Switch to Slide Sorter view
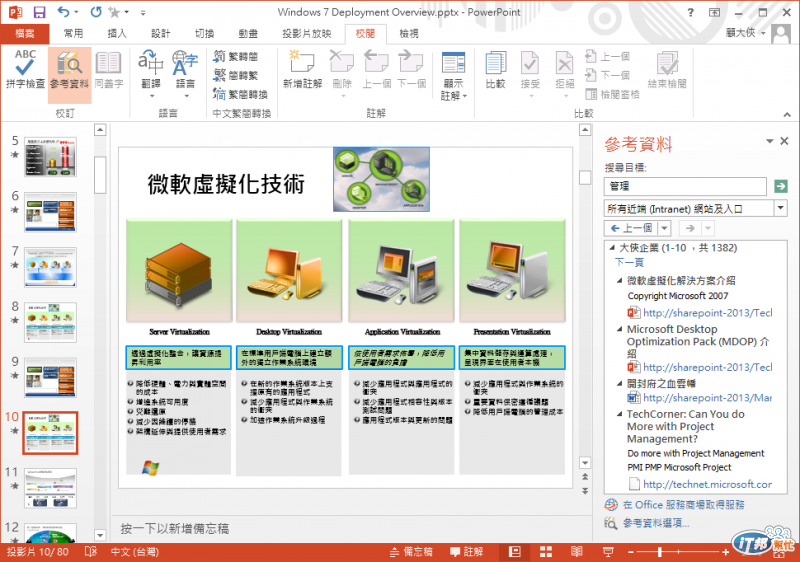Image resolution: width=800 pixels, height=562 pixels. coord(546,552)
